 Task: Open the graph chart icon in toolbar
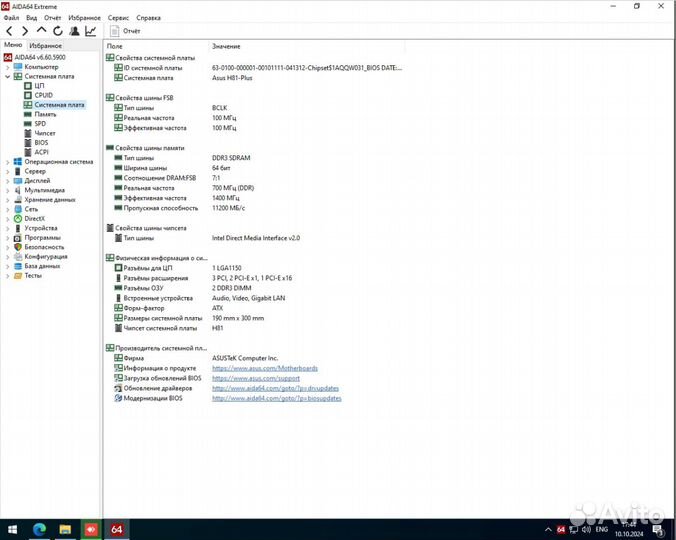[90, 31]
